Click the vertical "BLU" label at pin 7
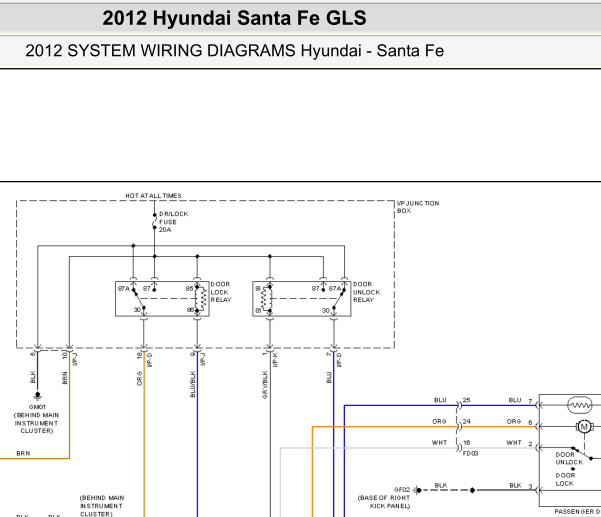The width and height of the screenshot is (601, 517). [x=329, y=377]
